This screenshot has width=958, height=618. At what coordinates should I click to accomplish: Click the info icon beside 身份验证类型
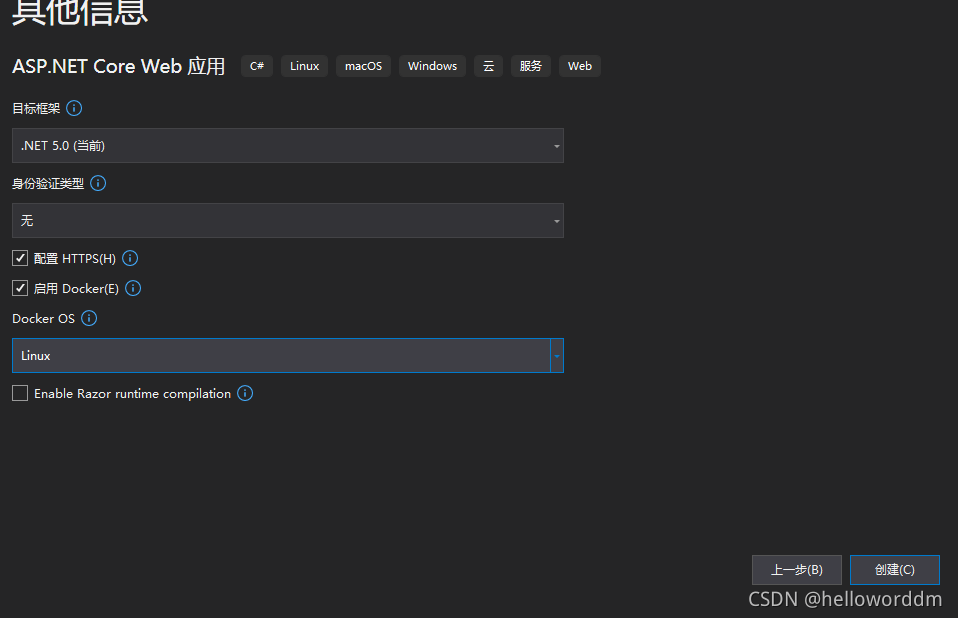(x=98, y=183)
